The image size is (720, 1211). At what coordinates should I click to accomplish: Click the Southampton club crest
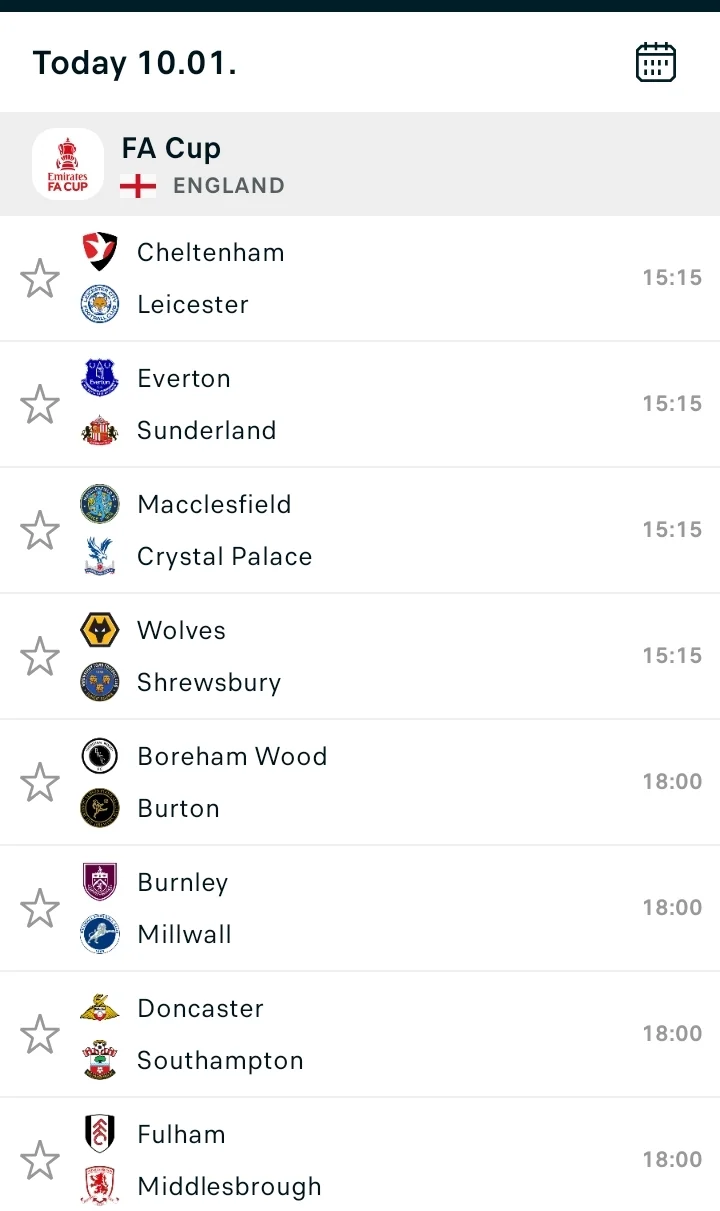tap(100, 1060)
